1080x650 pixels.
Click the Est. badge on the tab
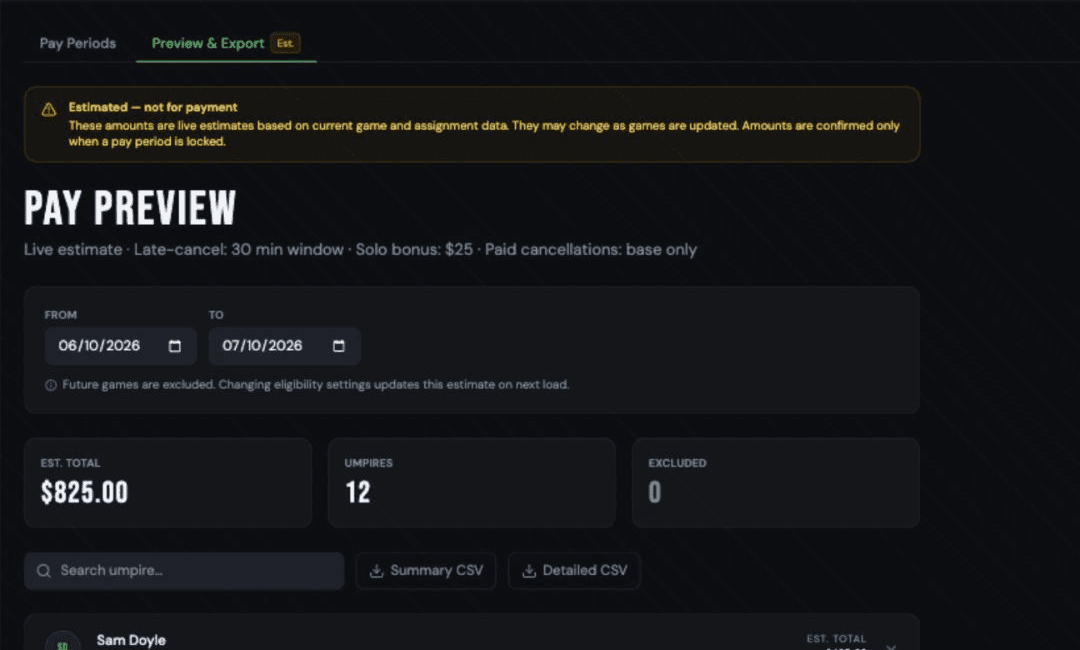click(x=285, y=43)
